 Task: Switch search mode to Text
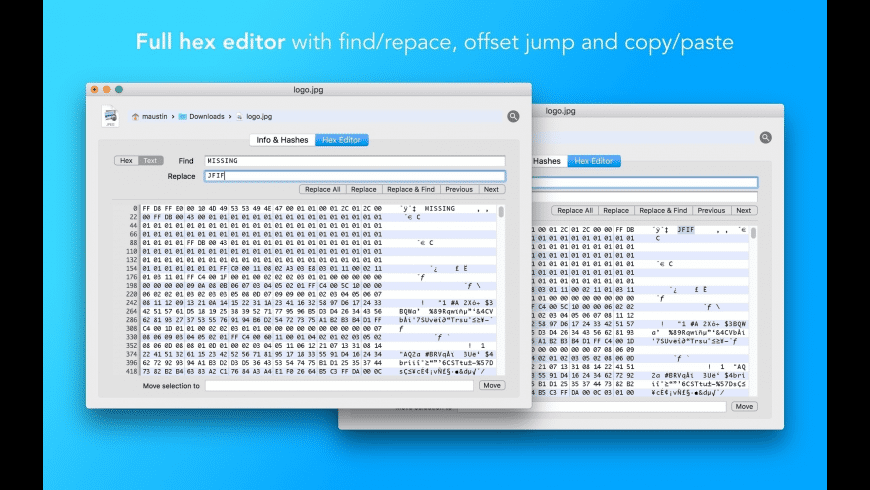(x=150, y=160)
